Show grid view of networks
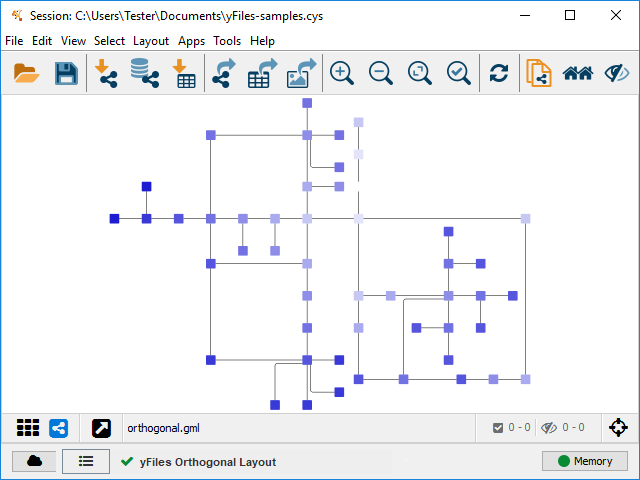The height and width of the screenshot is (480, 640). click(28, 428)
